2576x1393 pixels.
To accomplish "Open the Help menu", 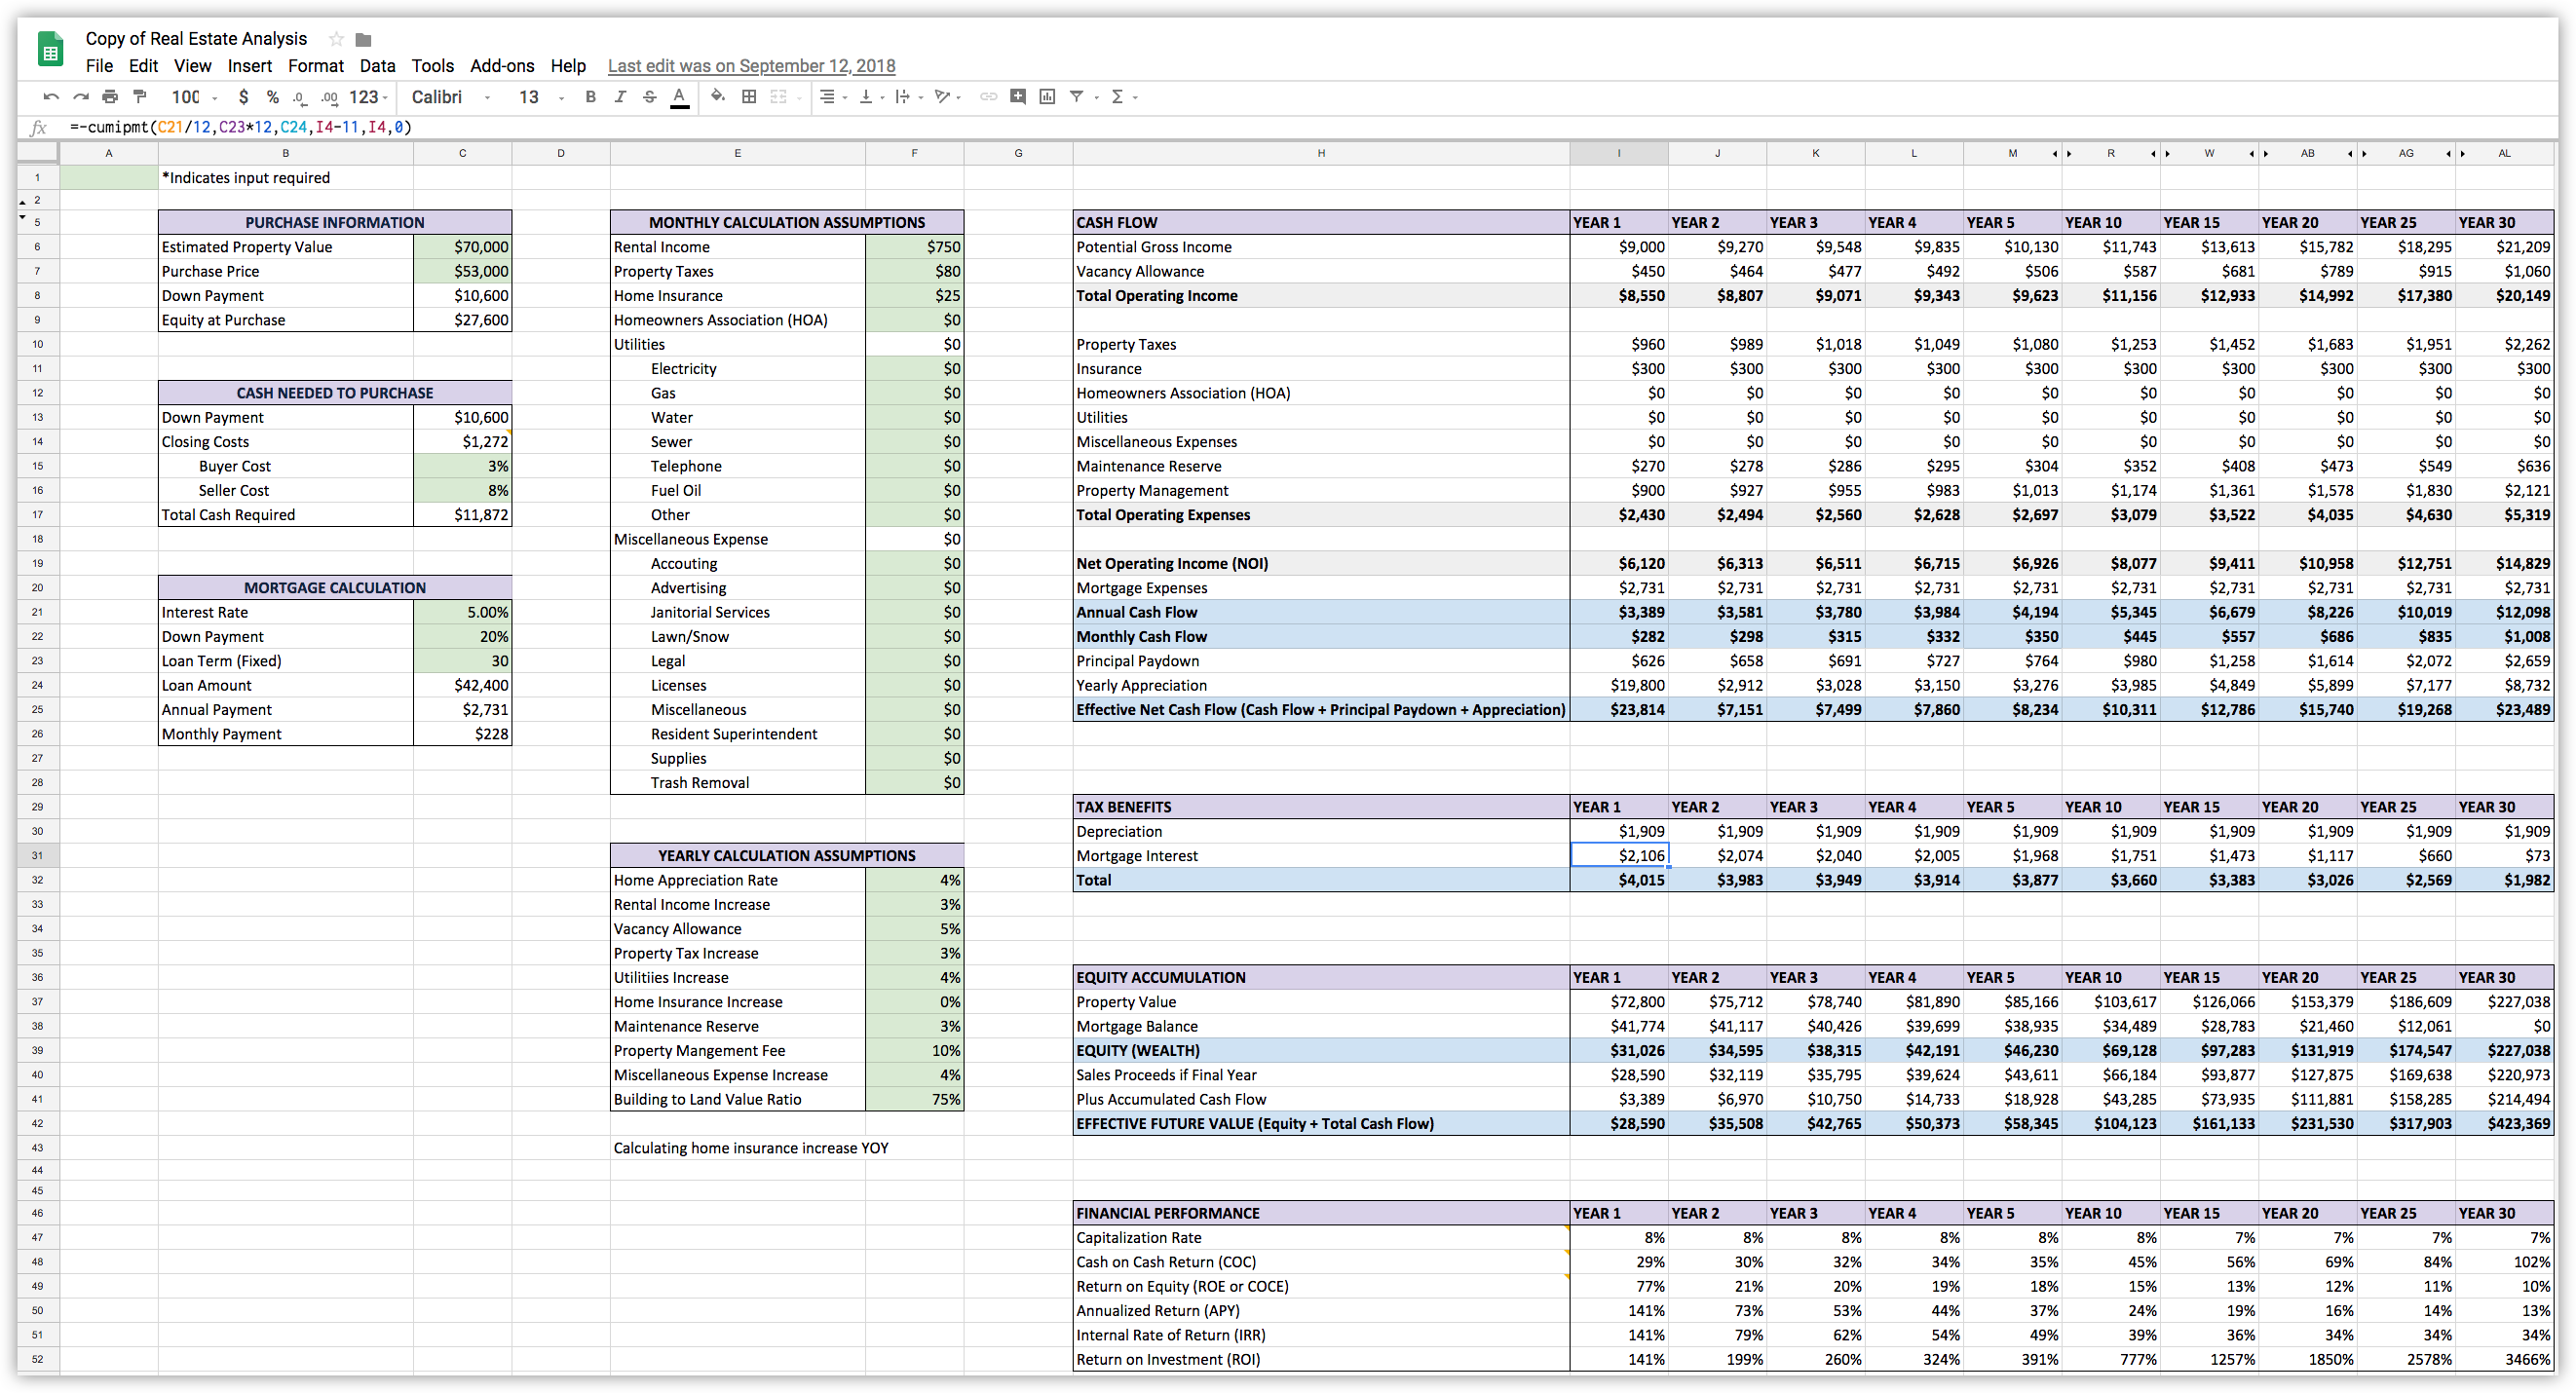I will tap(568, 66).
